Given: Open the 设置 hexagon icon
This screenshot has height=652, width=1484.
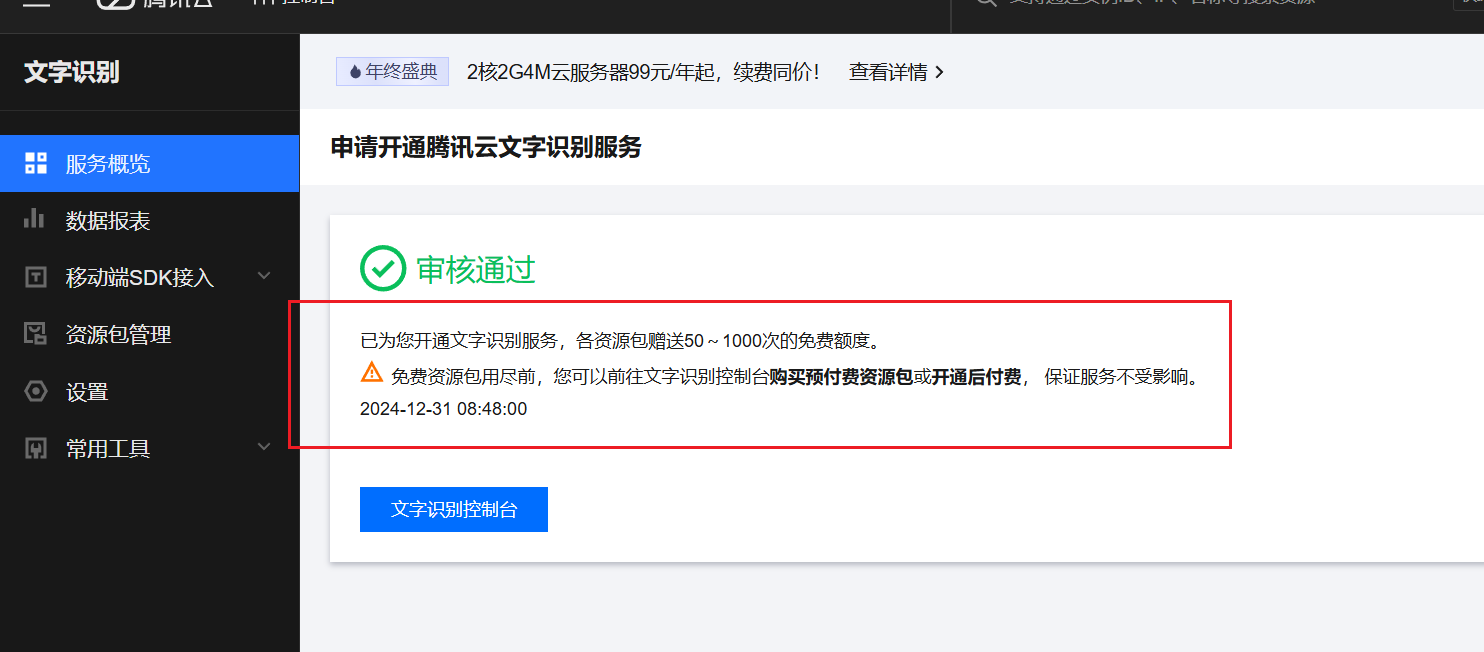Looking at the screenshot, I should click(x=36, y=391).
